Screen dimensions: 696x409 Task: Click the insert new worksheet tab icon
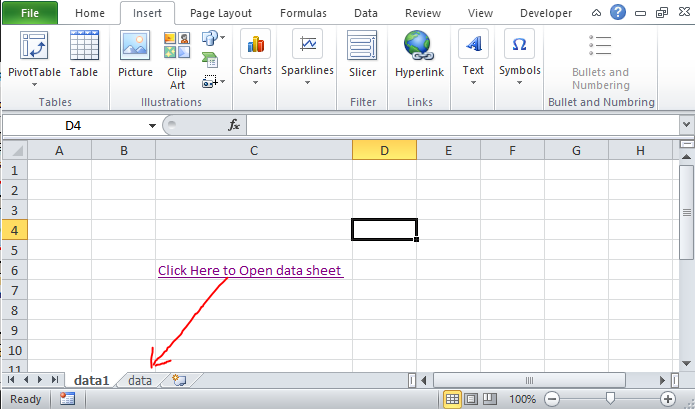coord(179,380)
